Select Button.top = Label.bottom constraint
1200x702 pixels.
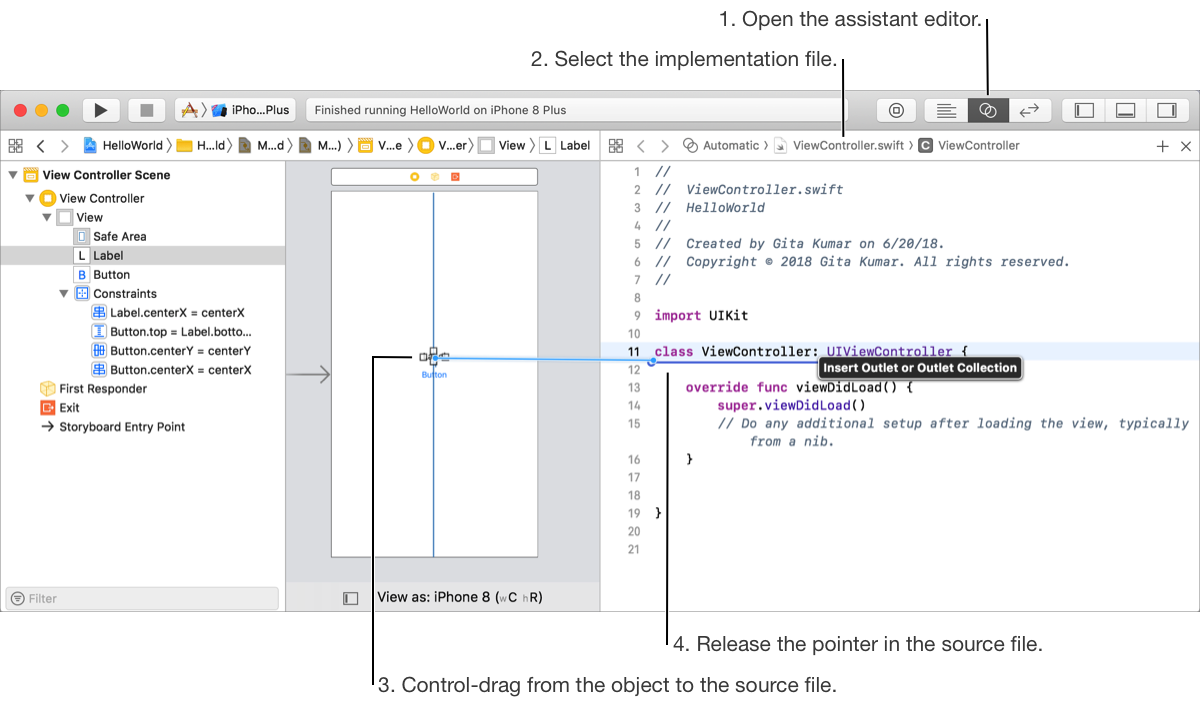click(180, 332)
